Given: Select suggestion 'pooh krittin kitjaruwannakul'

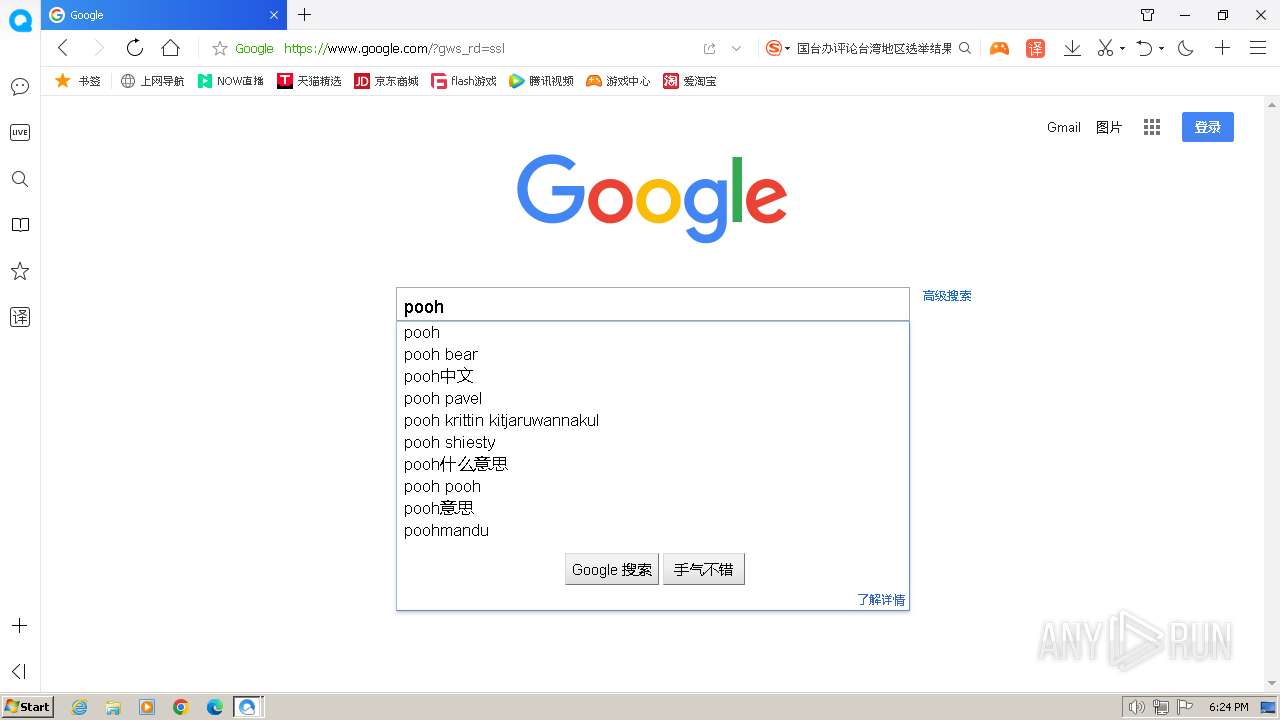Looking at the screenshot, I should pos(653,420).
